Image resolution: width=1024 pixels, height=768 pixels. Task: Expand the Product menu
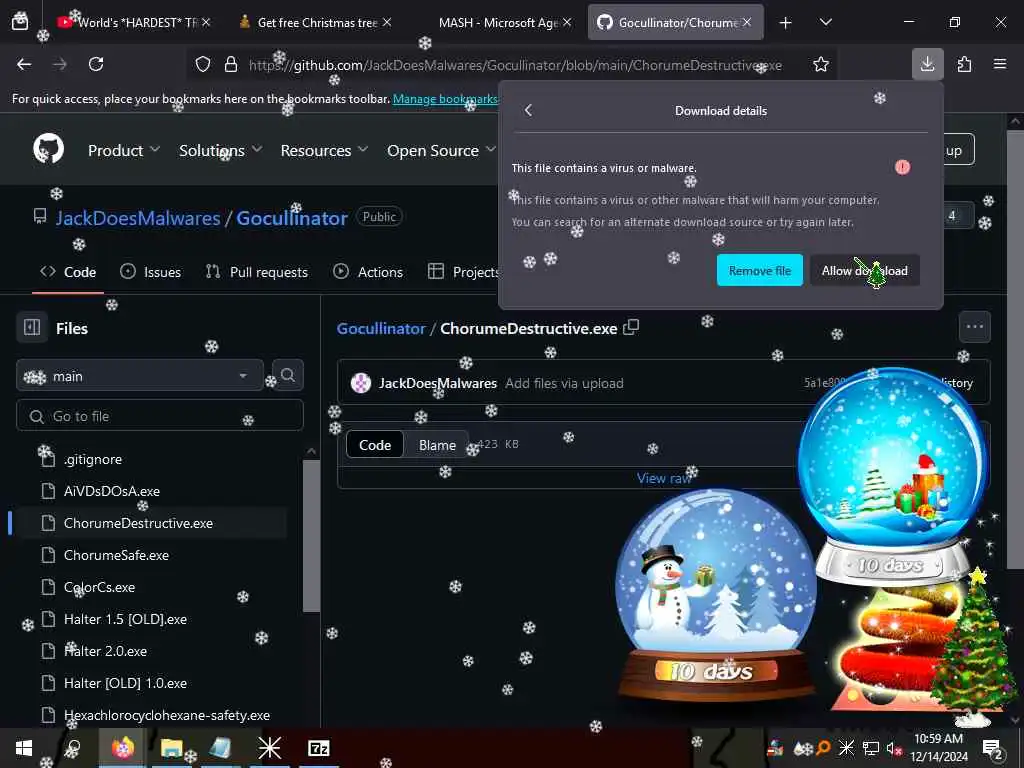[x=124, y=150]
